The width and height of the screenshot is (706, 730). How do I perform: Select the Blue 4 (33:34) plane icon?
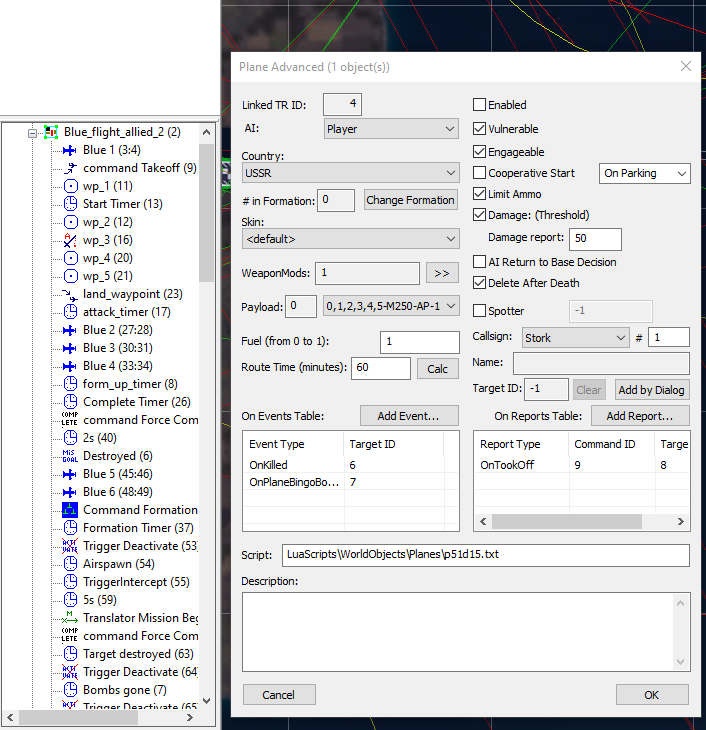pyautogui.click(x=70, y=366)
